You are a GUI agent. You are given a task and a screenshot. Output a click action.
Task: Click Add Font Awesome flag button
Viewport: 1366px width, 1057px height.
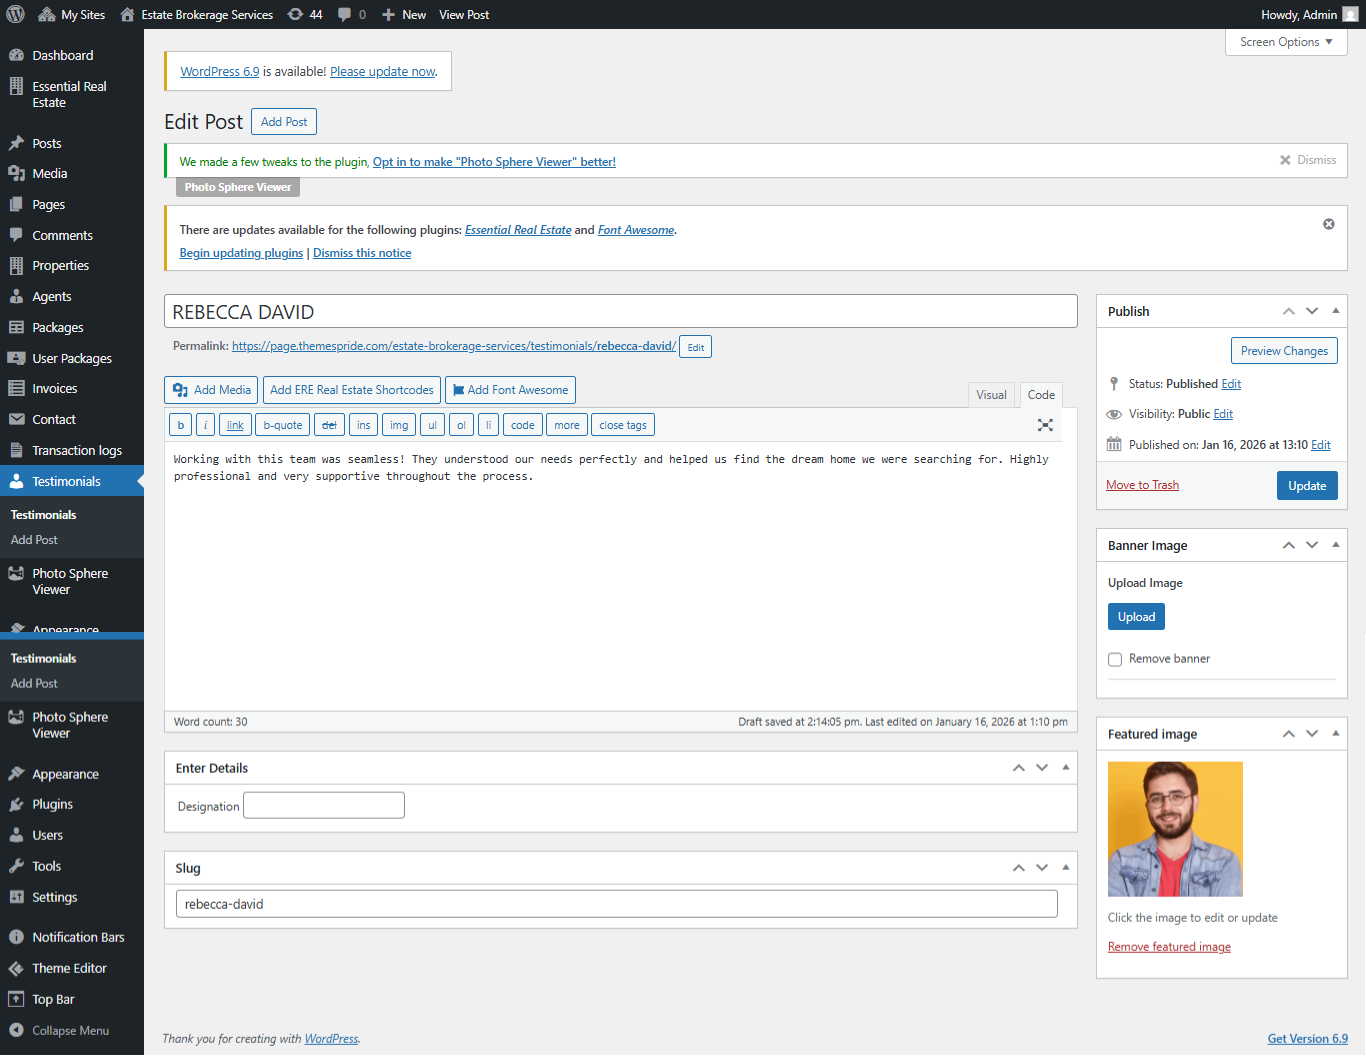point(510,390)
